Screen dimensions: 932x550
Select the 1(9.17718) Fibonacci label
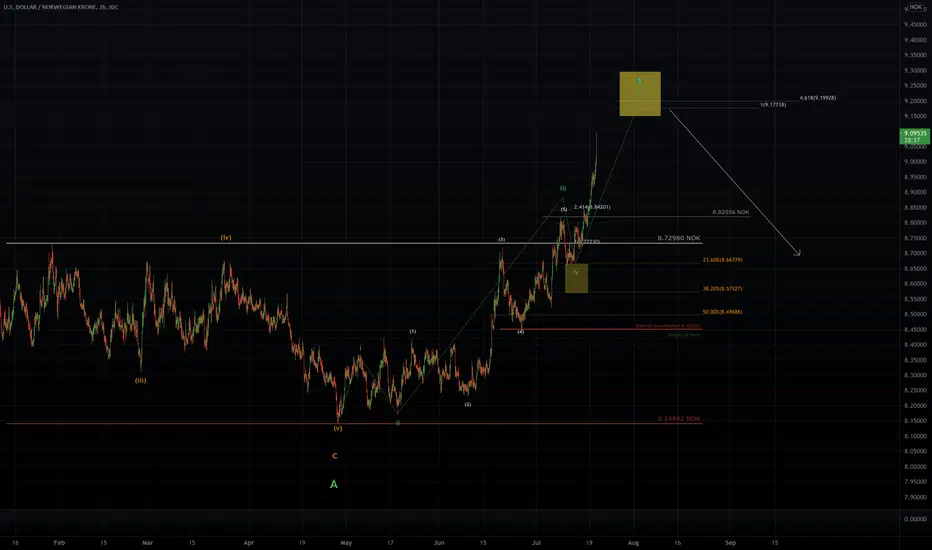(773, 105)
